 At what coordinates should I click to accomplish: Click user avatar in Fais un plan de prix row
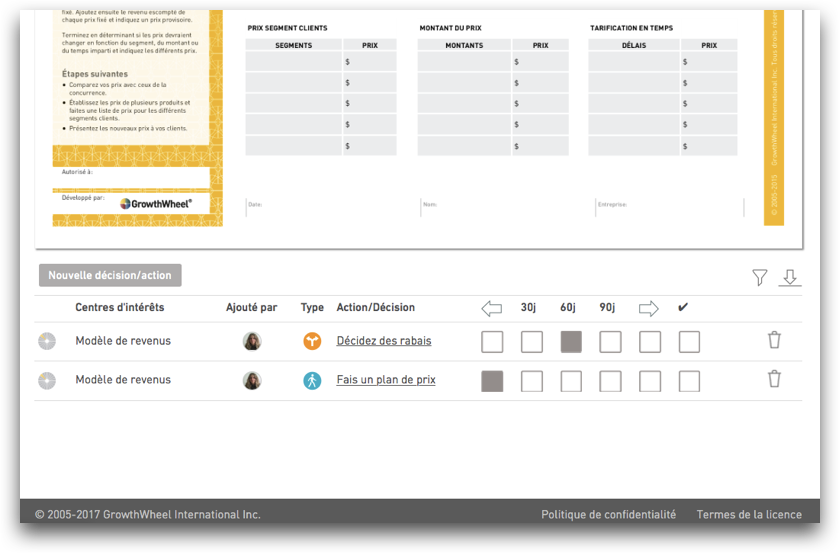tap(252, 380)
